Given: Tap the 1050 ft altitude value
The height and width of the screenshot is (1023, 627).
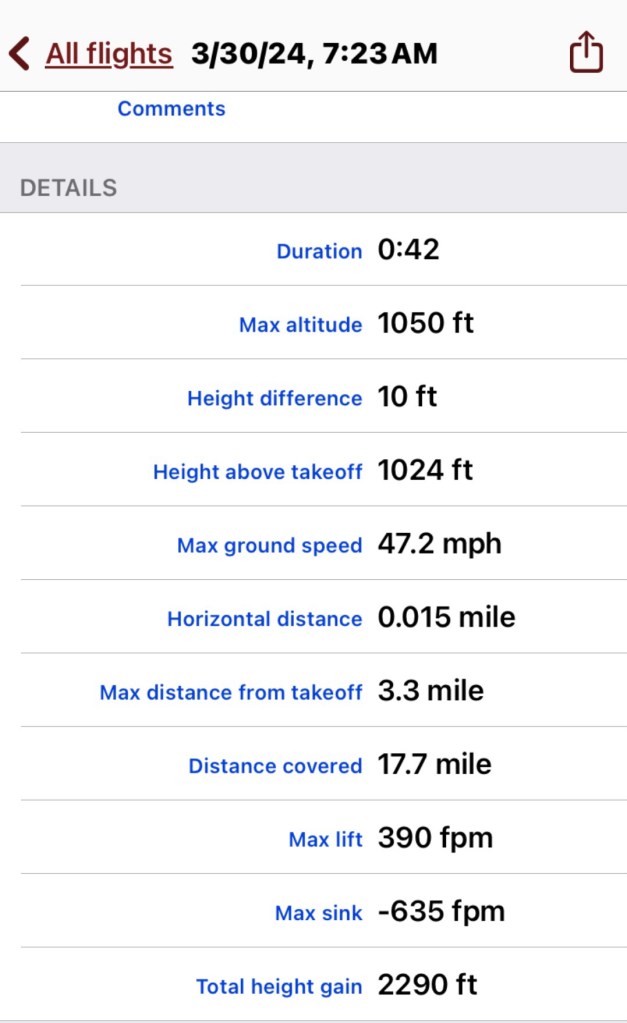Looking at the screenshot, I should click(x=425, y=323).
